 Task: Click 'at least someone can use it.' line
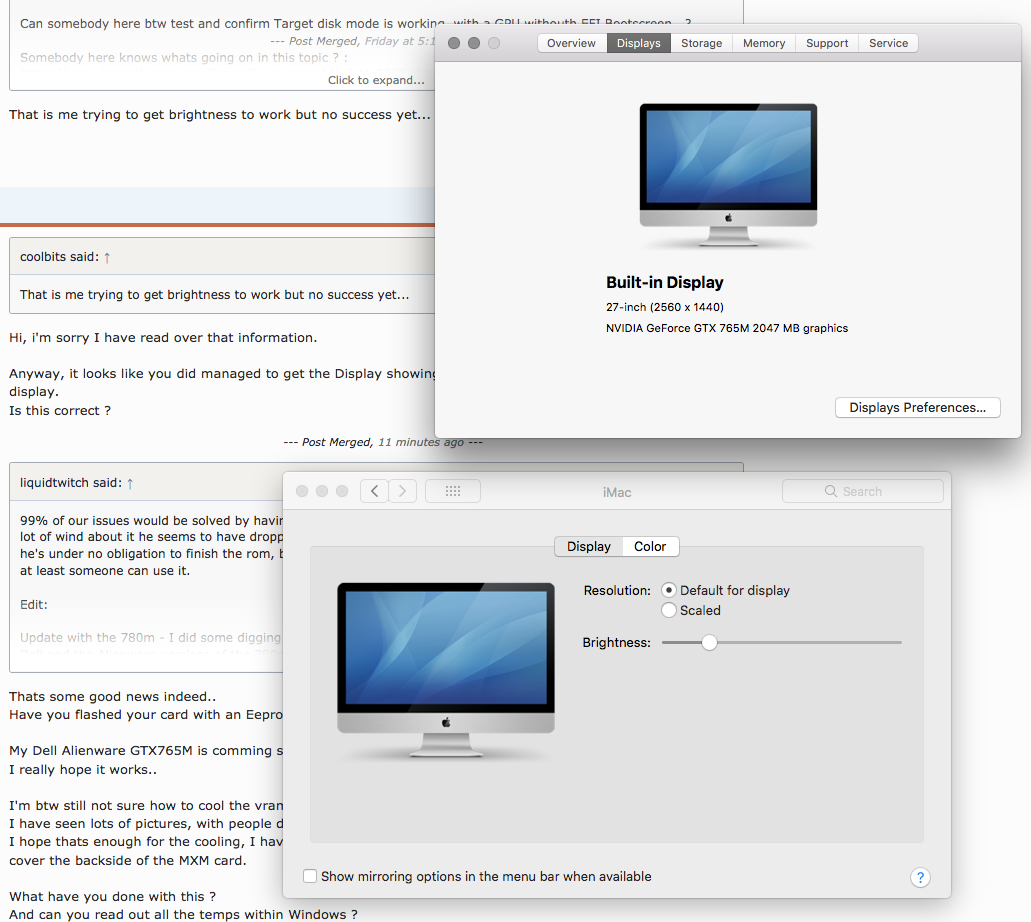coord(105,571)
